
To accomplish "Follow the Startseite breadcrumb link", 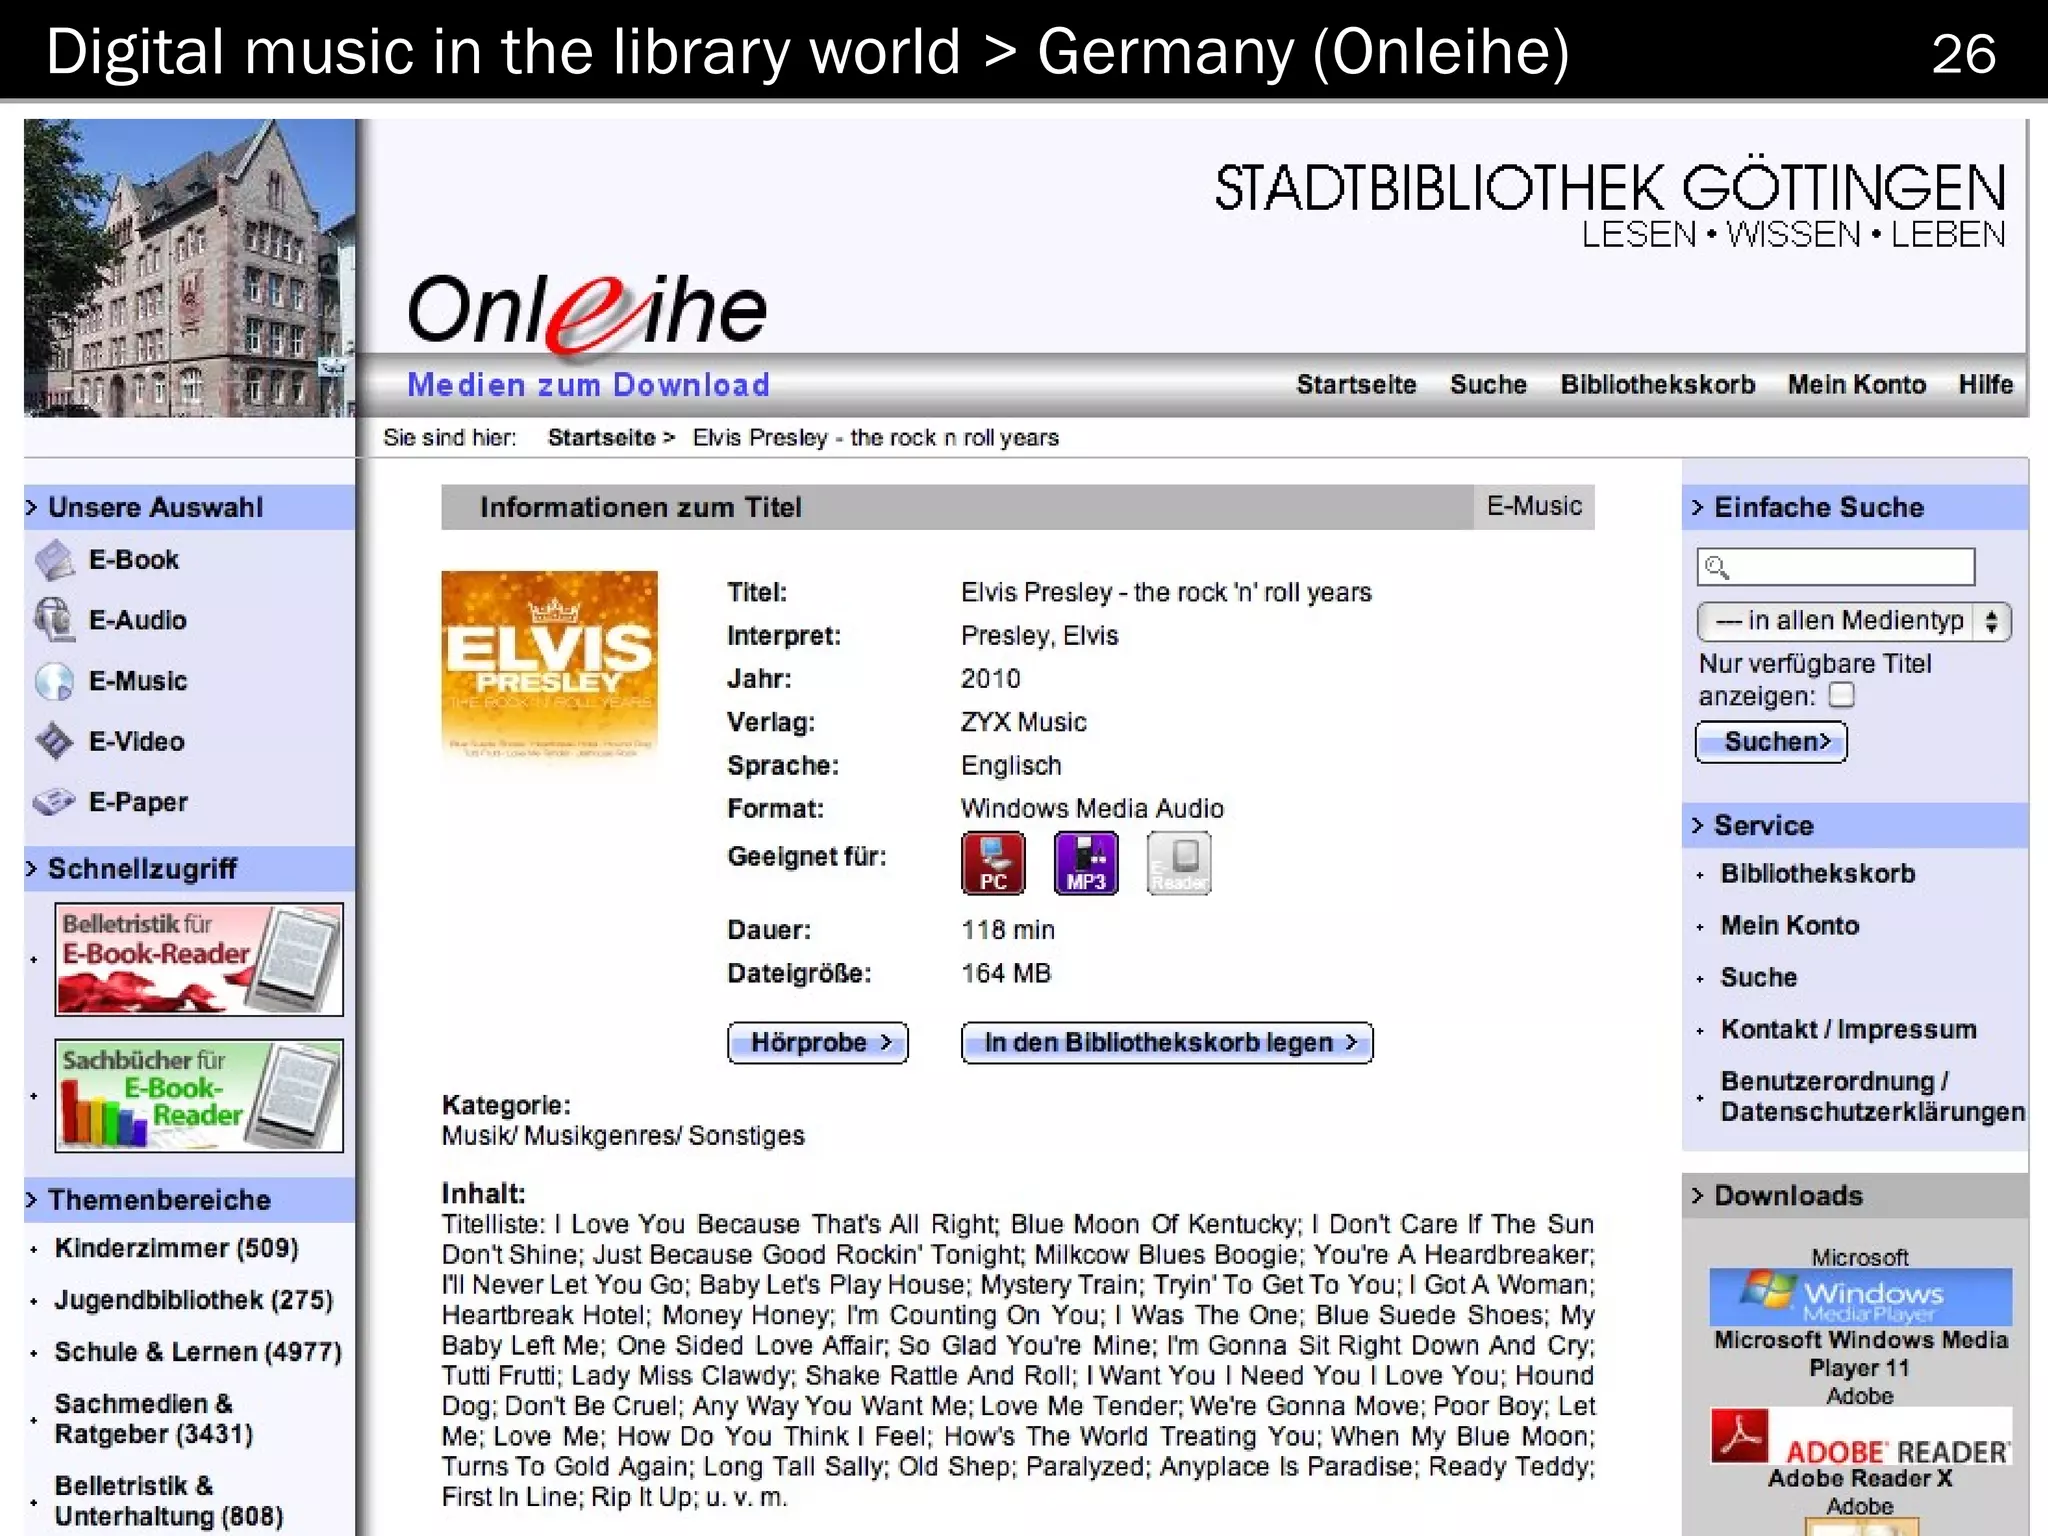I will pos(601,438).
